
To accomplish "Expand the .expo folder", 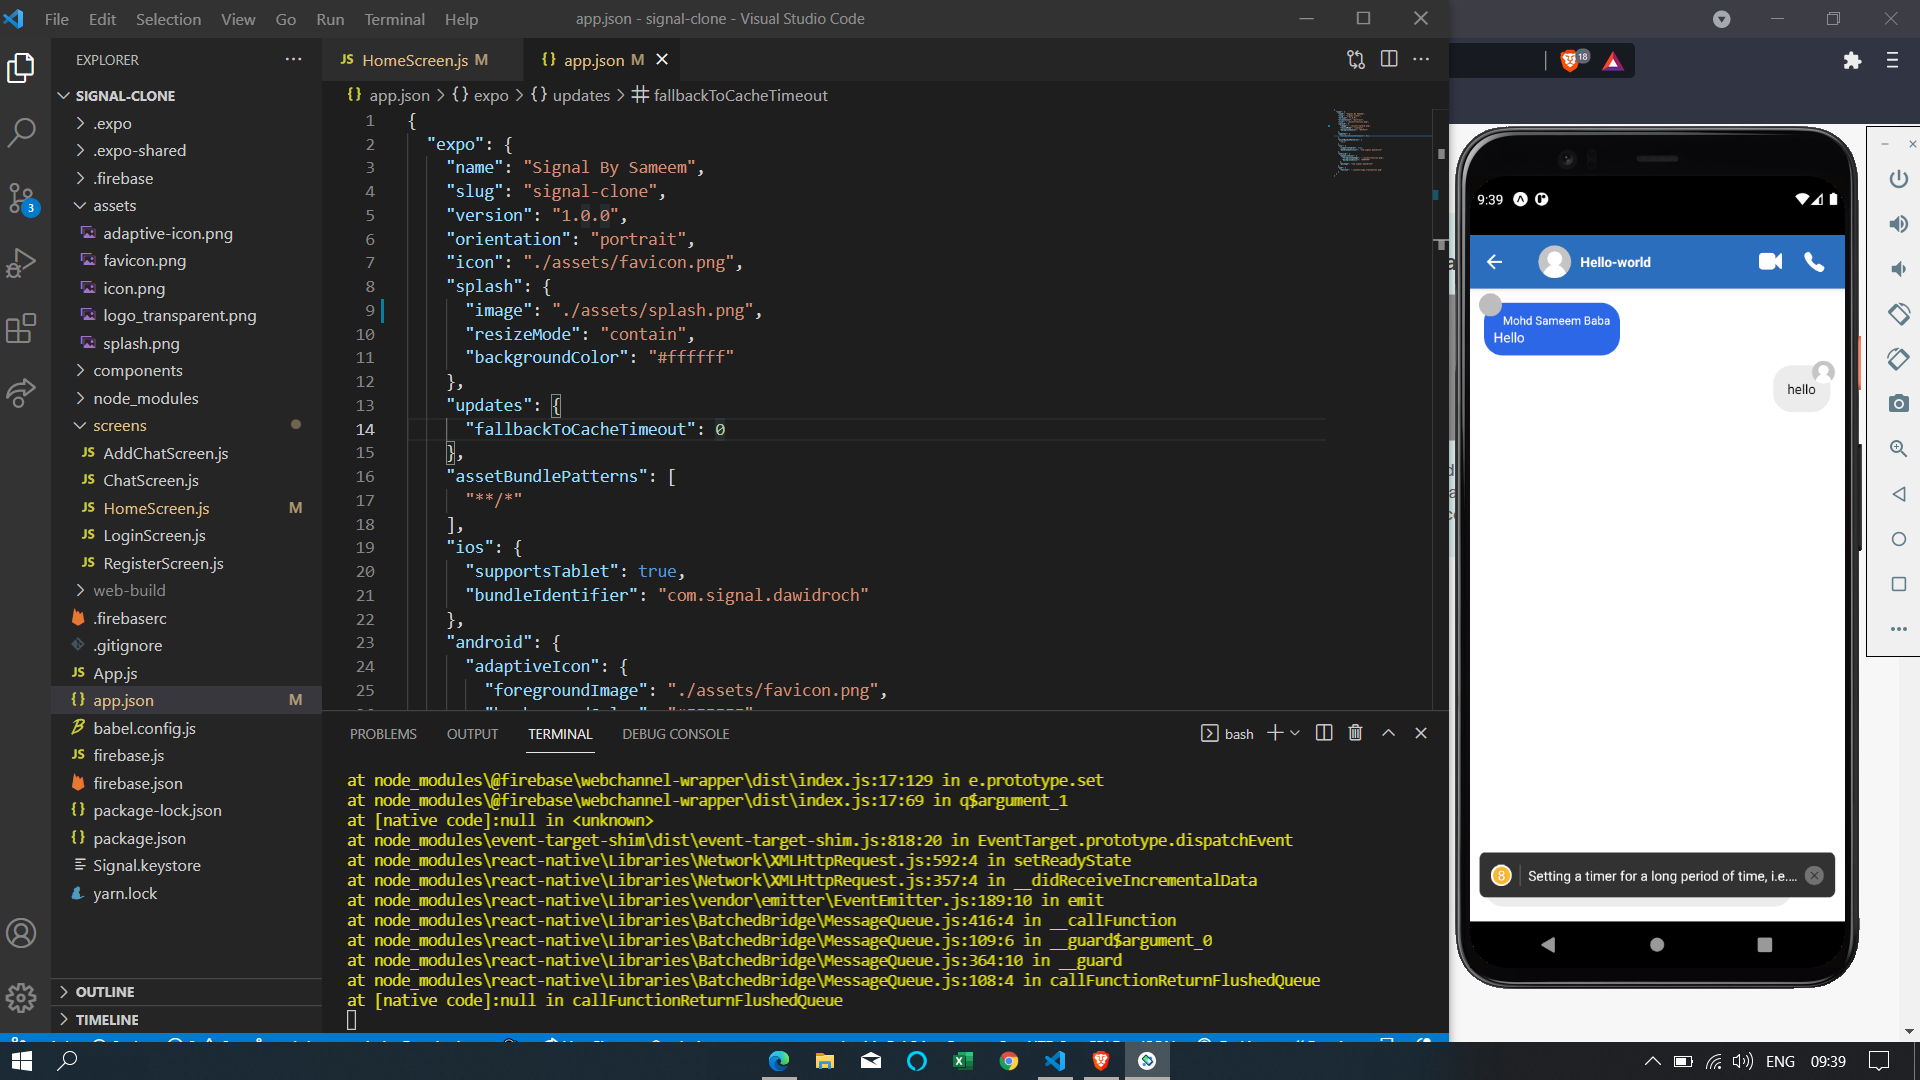I will pyautogui.click(x=186, y=123).
